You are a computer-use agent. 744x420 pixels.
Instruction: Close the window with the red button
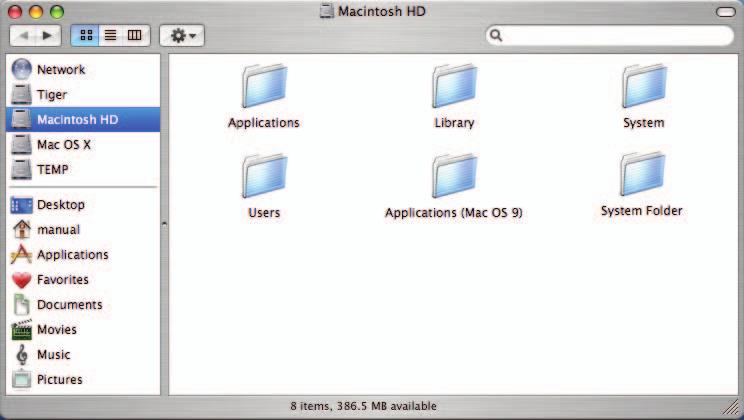[x=15, y=11]
